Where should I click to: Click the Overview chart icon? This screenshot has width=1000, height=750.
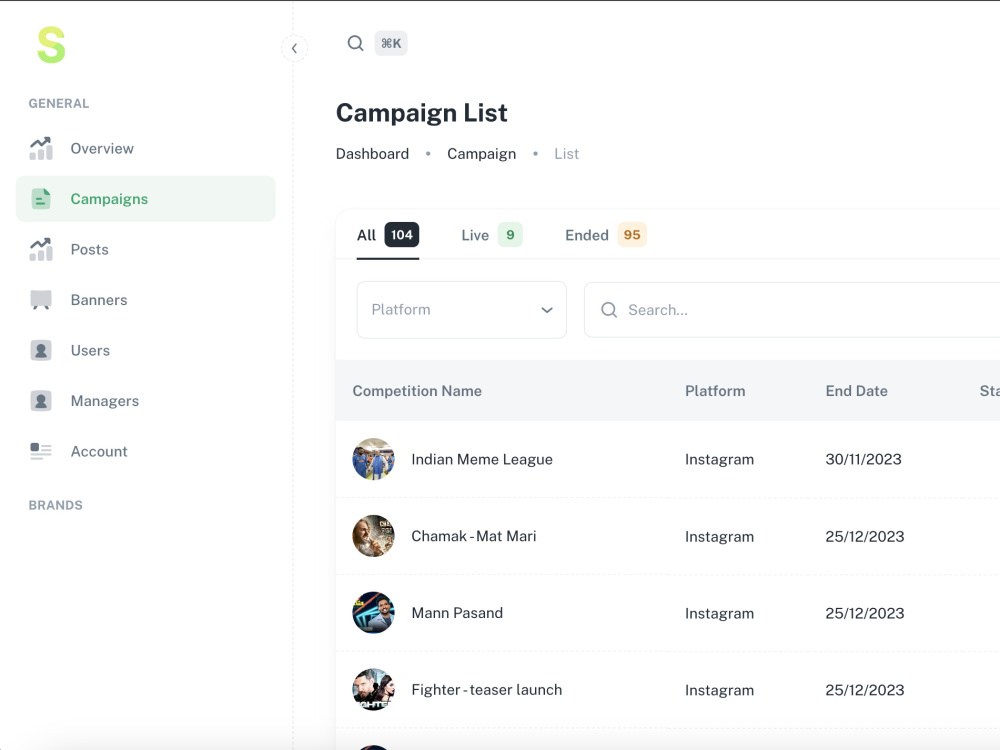click(x=41, y=149)
